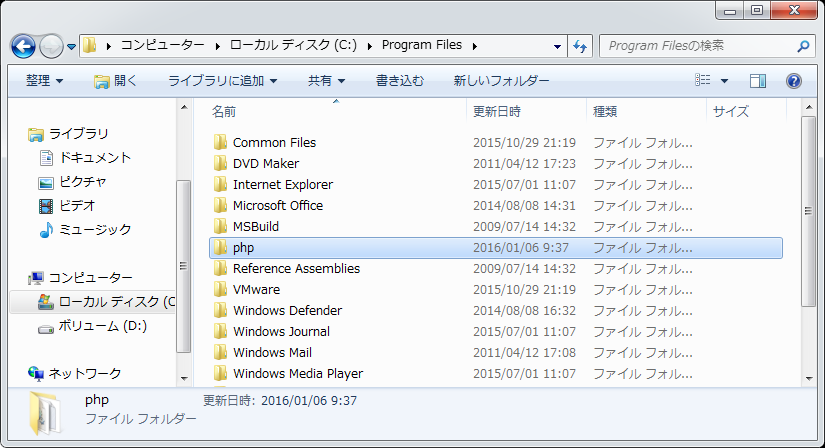Open the 共有 menu

(x=326, y=80)
